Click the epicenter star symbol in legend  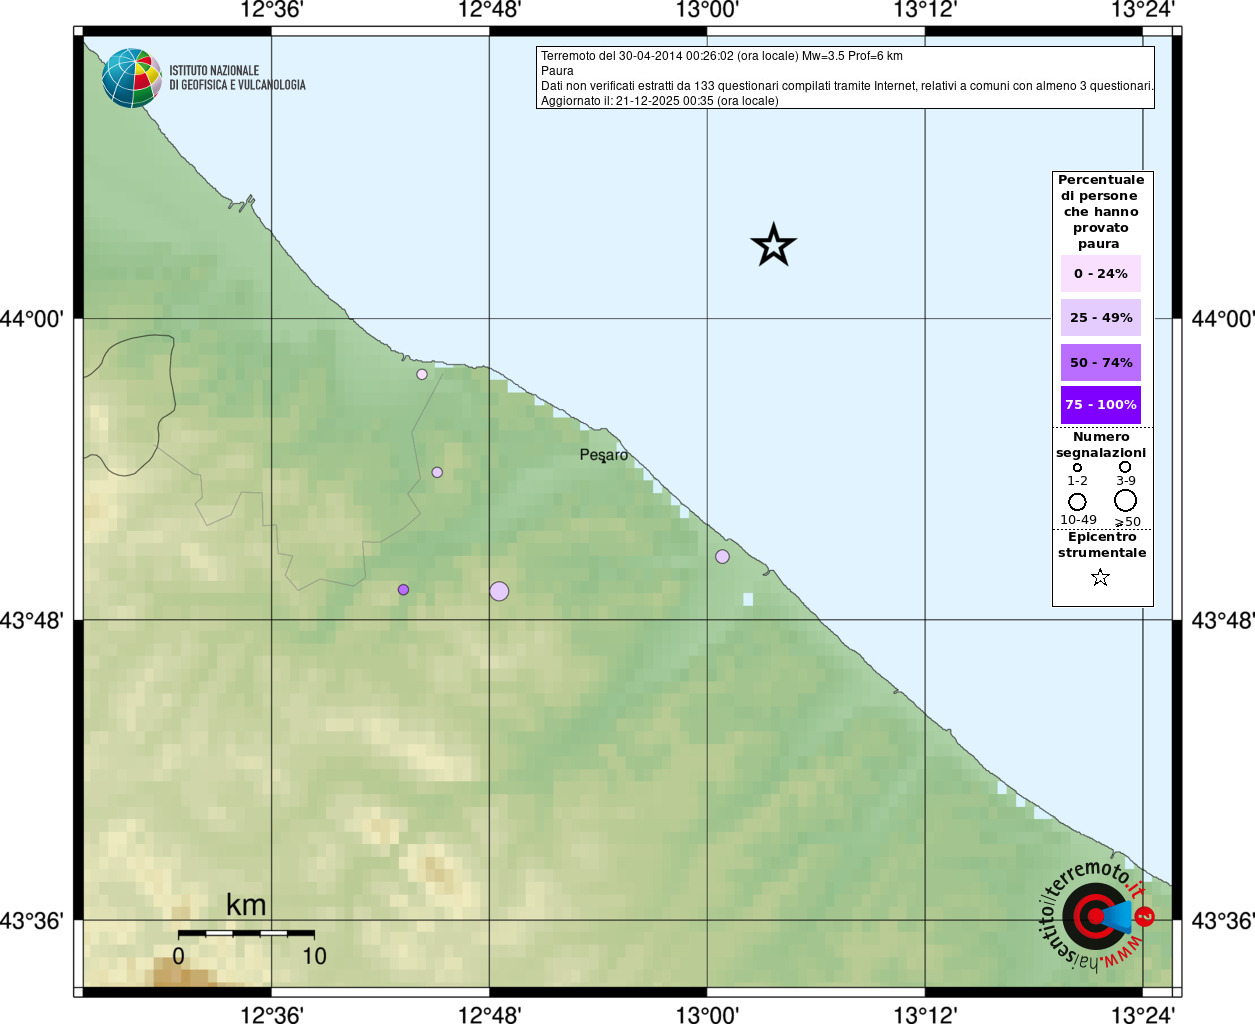click(x=1100, y=577)
